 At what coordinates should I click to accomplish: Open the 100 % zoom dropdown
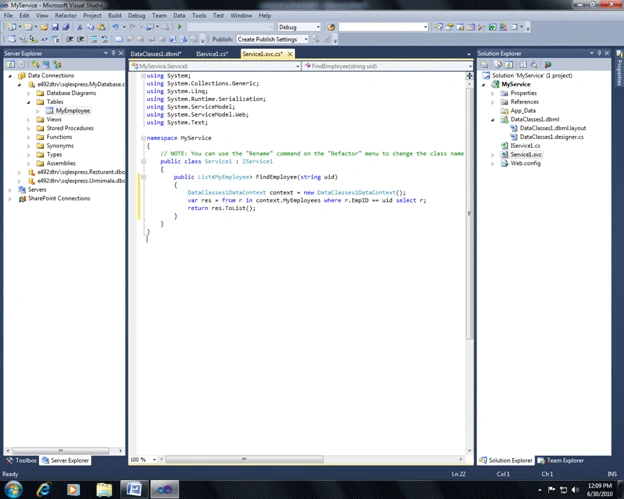click(x=154, y=460)
